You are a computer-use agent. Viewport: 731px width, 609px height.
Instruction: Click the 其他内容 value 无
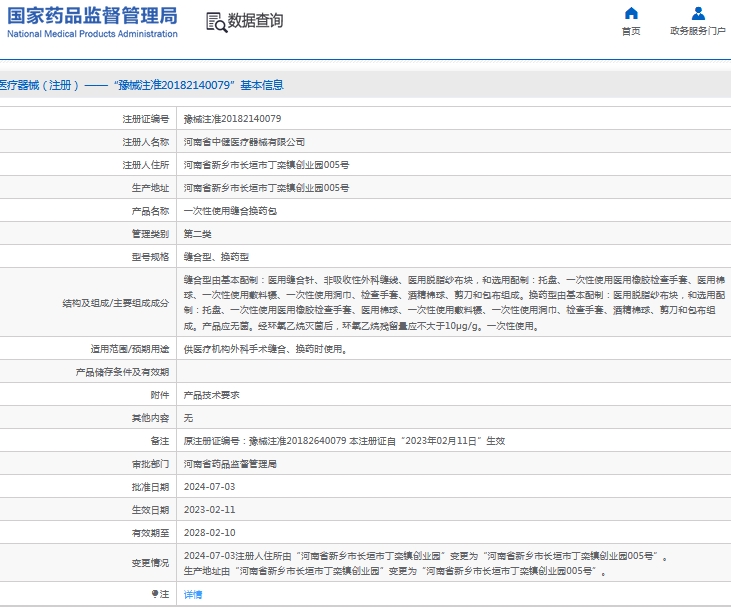coord(188,418)
